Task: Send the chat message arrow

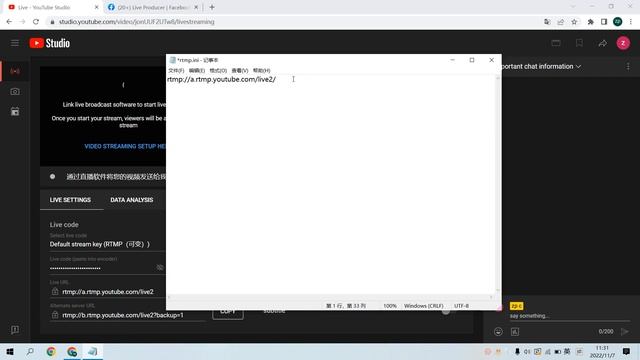Action: point(624,331)
